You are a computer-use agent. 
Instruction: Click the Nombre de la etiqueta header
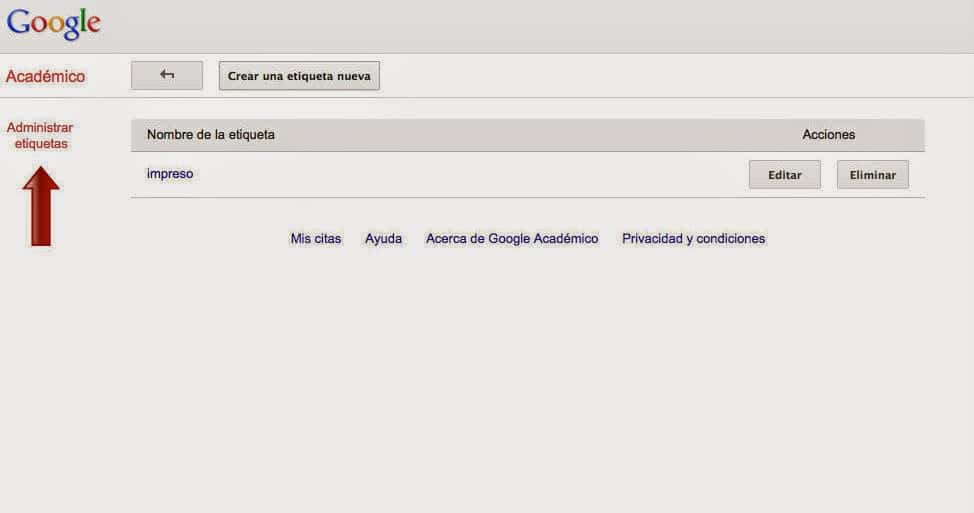[x=211, y=135]
